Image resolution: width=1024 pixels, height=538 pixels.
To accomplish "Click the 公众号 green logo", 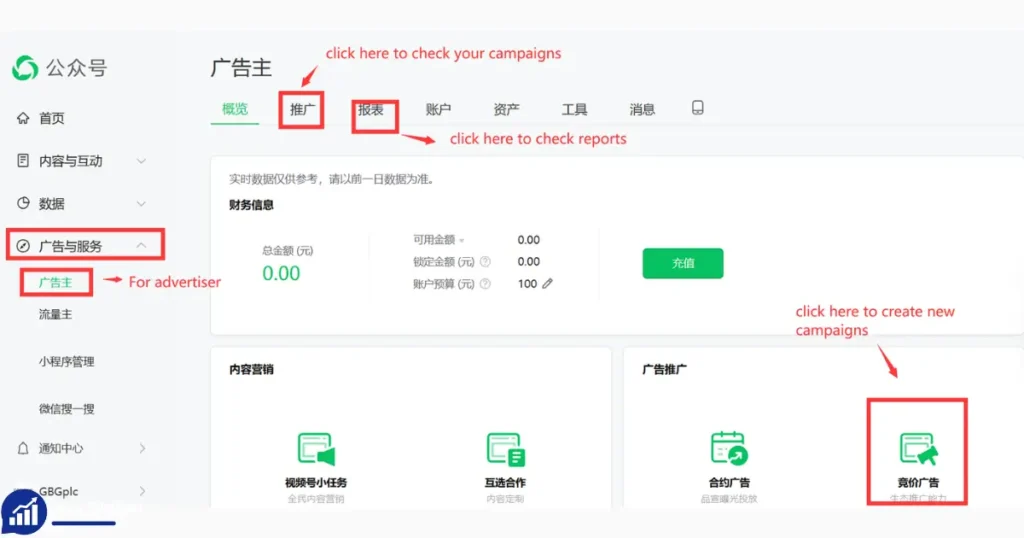I will 25,68.
